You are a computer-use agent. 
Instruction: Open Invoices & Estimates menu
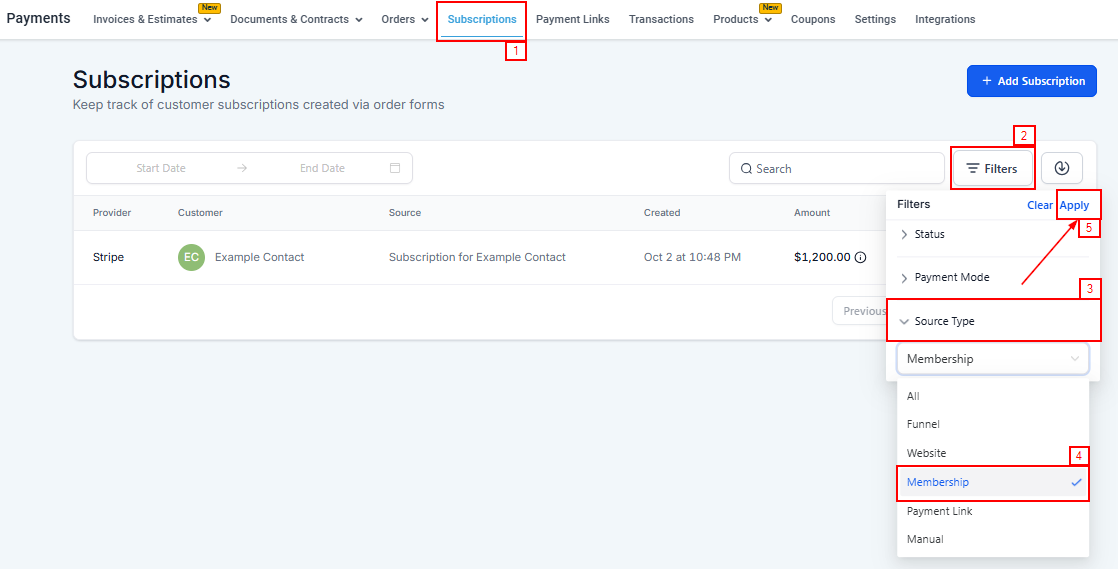coord(152,19)
